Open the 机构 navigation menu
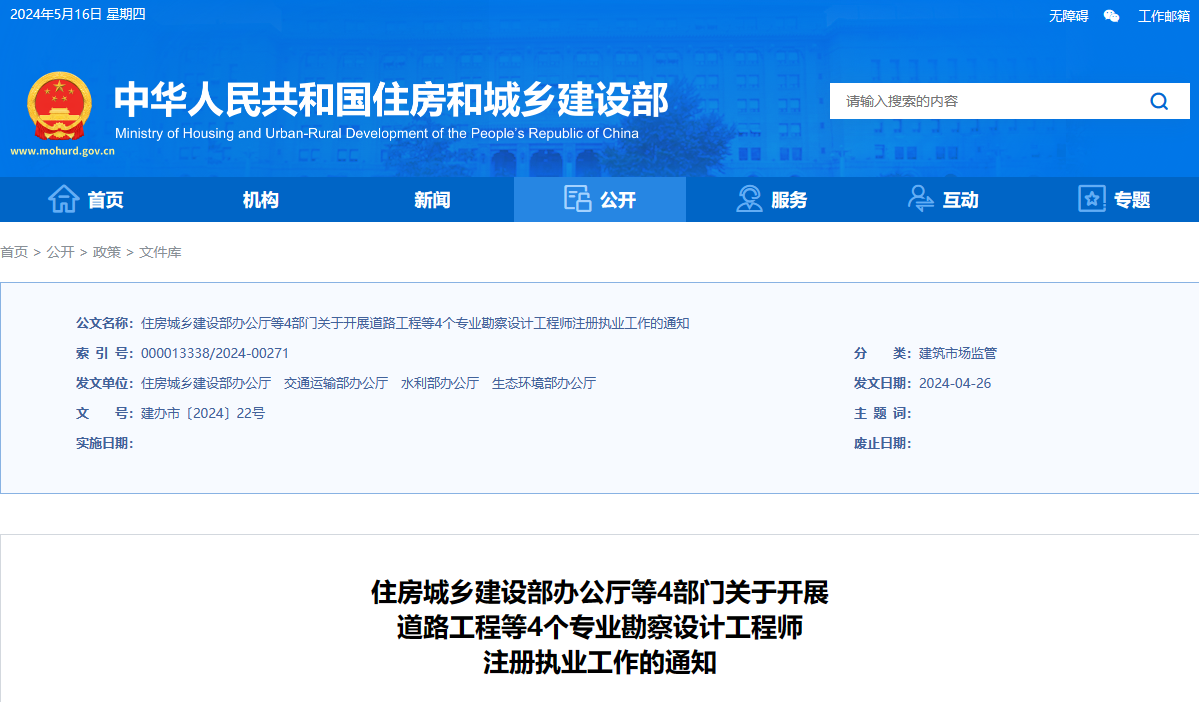Image resolution: width=1199 pixels, height=702 pixels. 260,200
